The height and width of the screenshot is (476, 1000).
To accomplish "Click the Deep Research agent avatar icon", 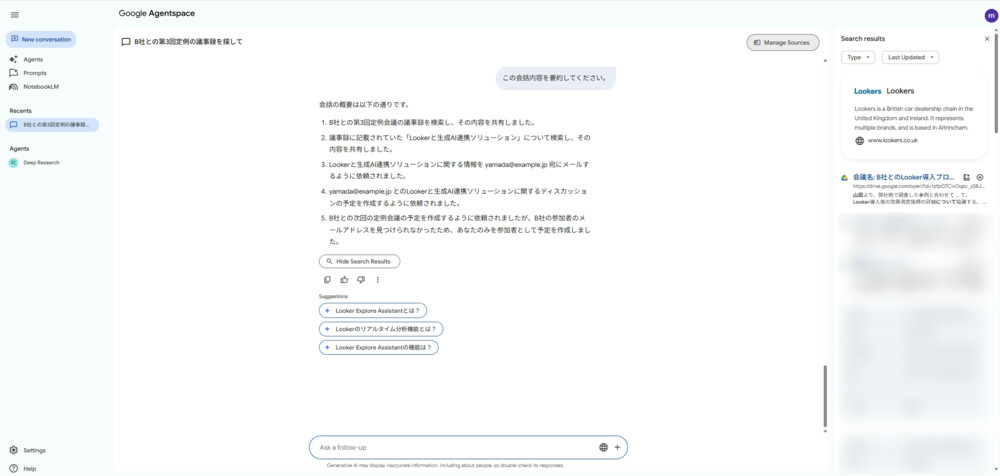I will coord(13,163).
